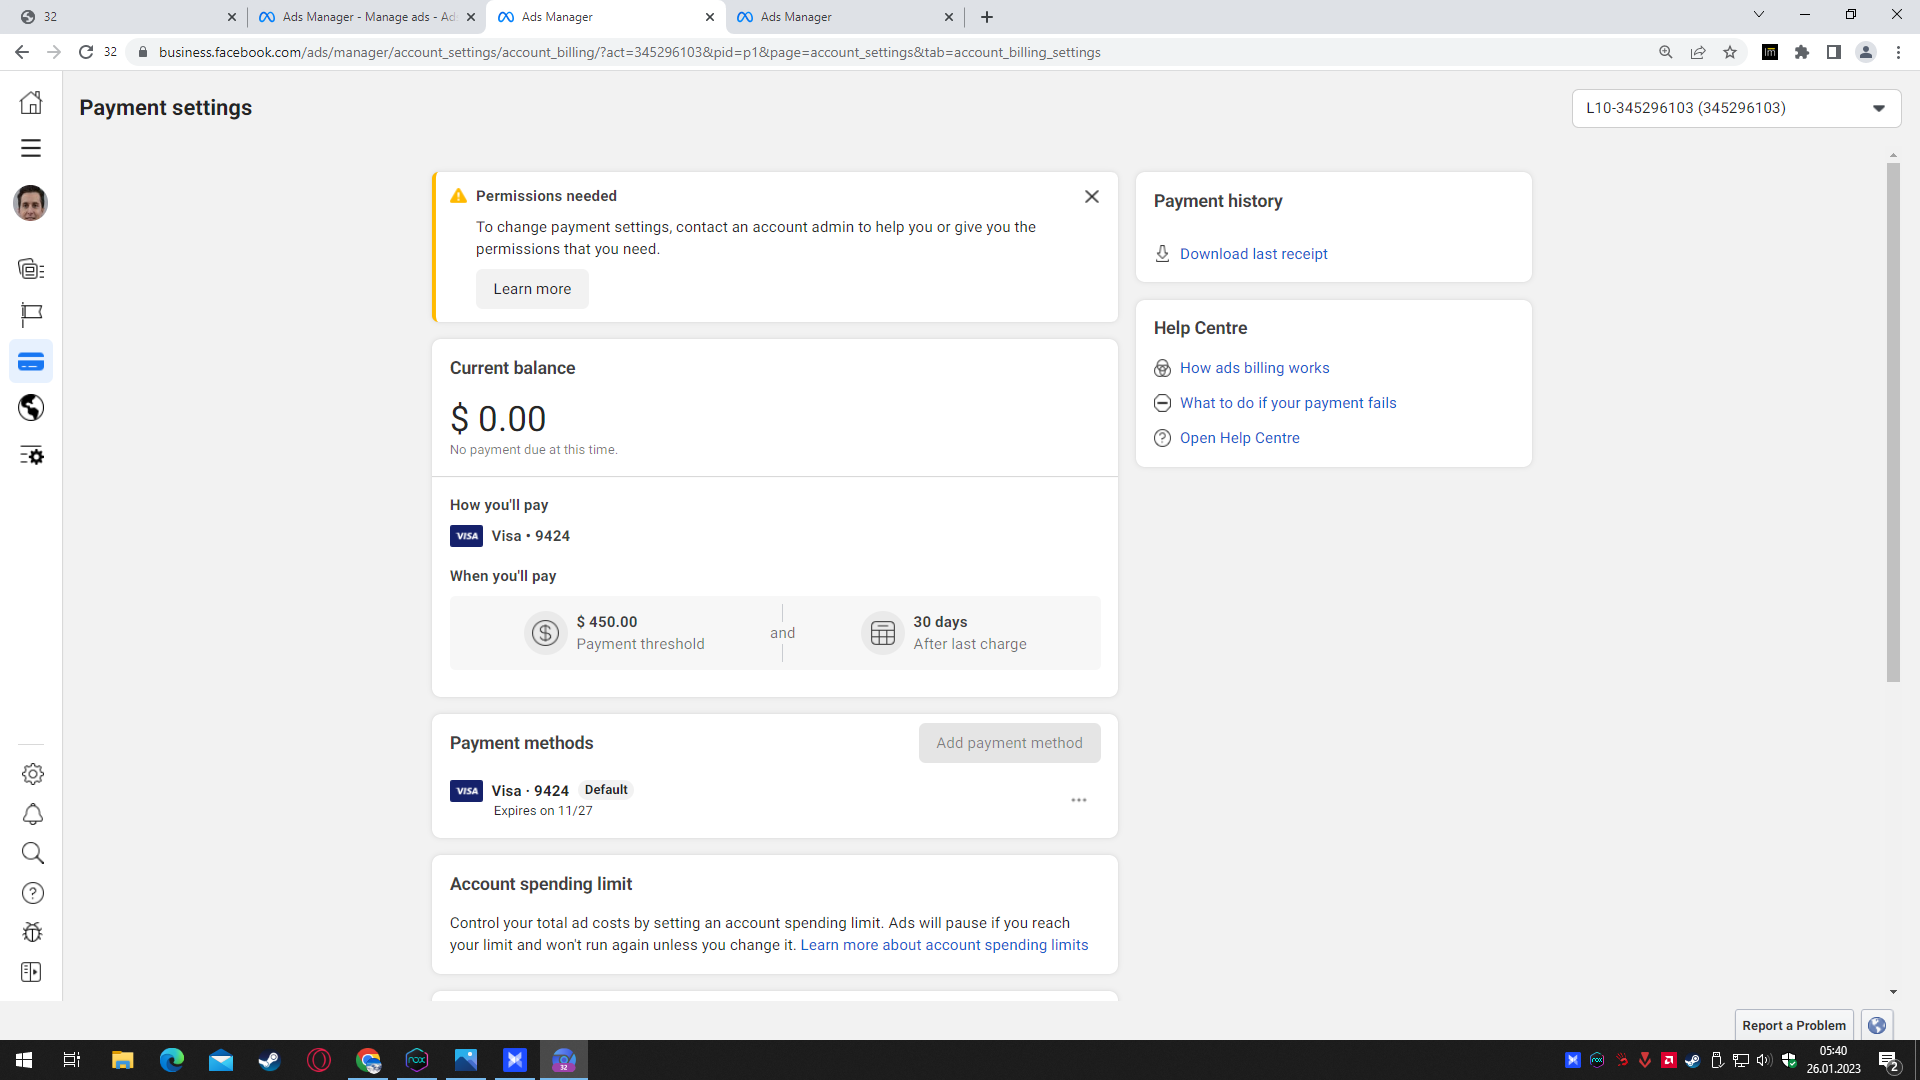Image resolution: width=1920 pixels, height=1080 pixels.
Task: Select the Billing card sidebar icon
Action: click(x=31, y=362)
